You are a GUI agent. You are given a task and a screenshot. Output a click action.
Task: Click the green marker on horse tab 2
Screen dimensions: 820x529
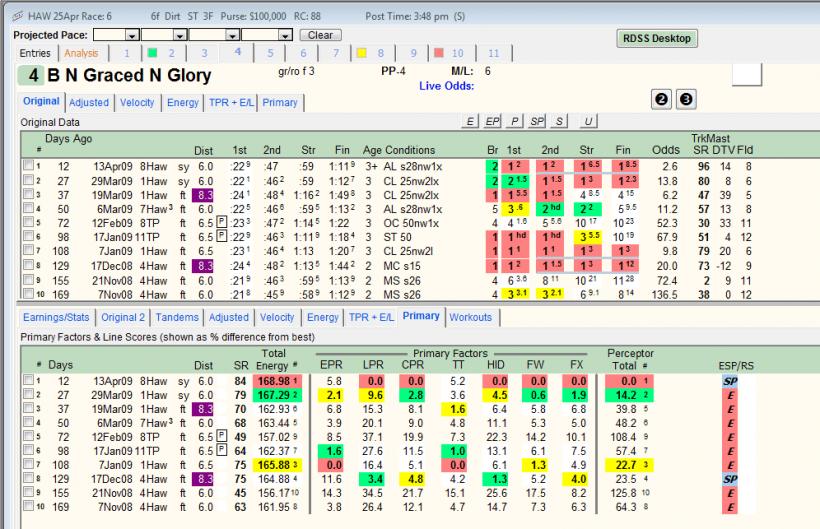point(153,53)
